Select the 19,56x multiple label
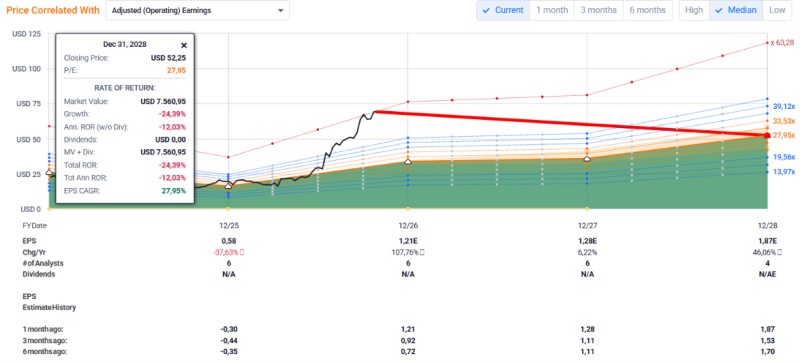 click(x=784, y=157)
